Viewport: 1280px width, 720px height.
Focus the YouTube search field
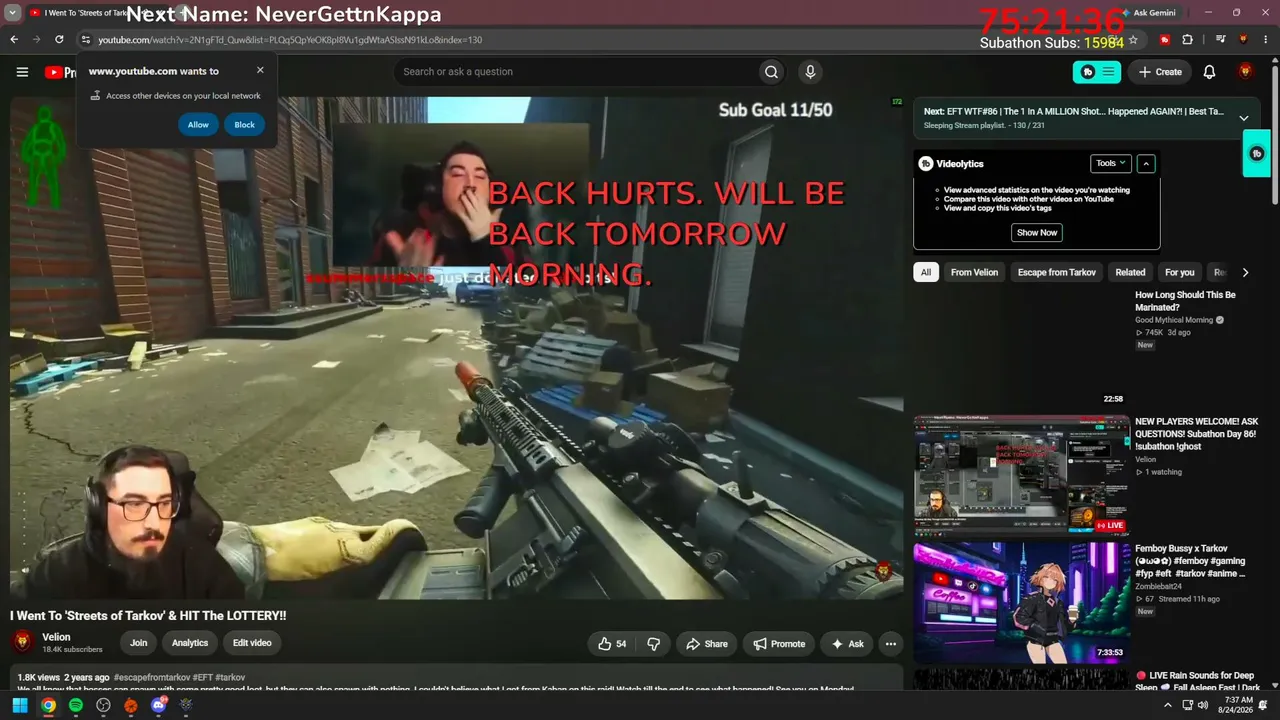(x=575, y=72)
